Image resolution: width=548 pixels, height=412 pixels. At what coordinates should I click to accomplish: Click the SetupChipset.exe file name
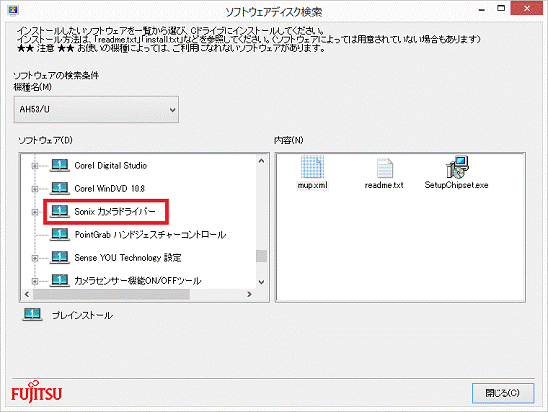click(456, 185)
